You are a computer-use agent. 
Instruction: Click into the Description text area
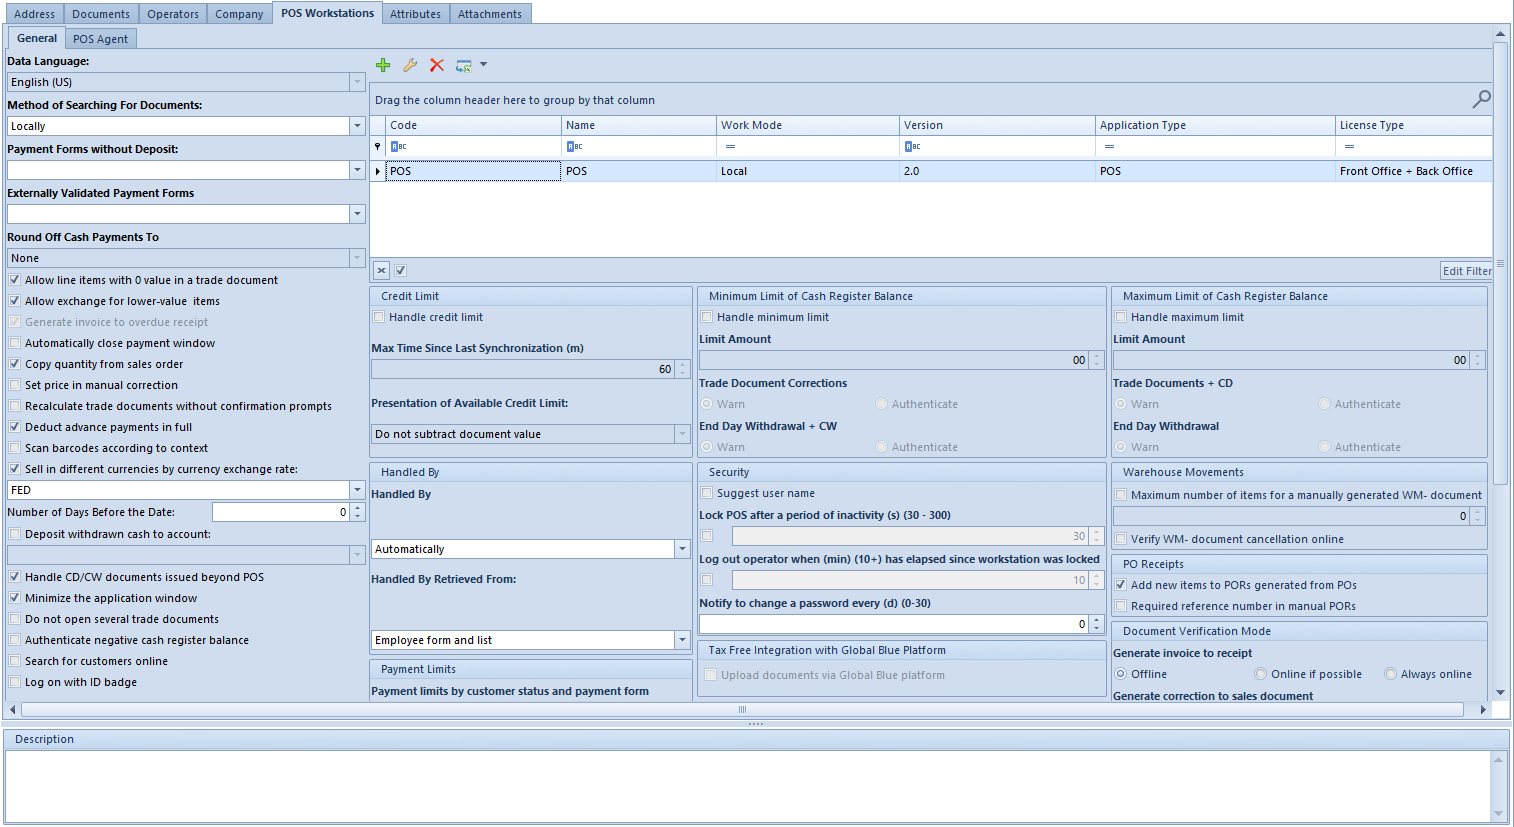tap(748, 786)
